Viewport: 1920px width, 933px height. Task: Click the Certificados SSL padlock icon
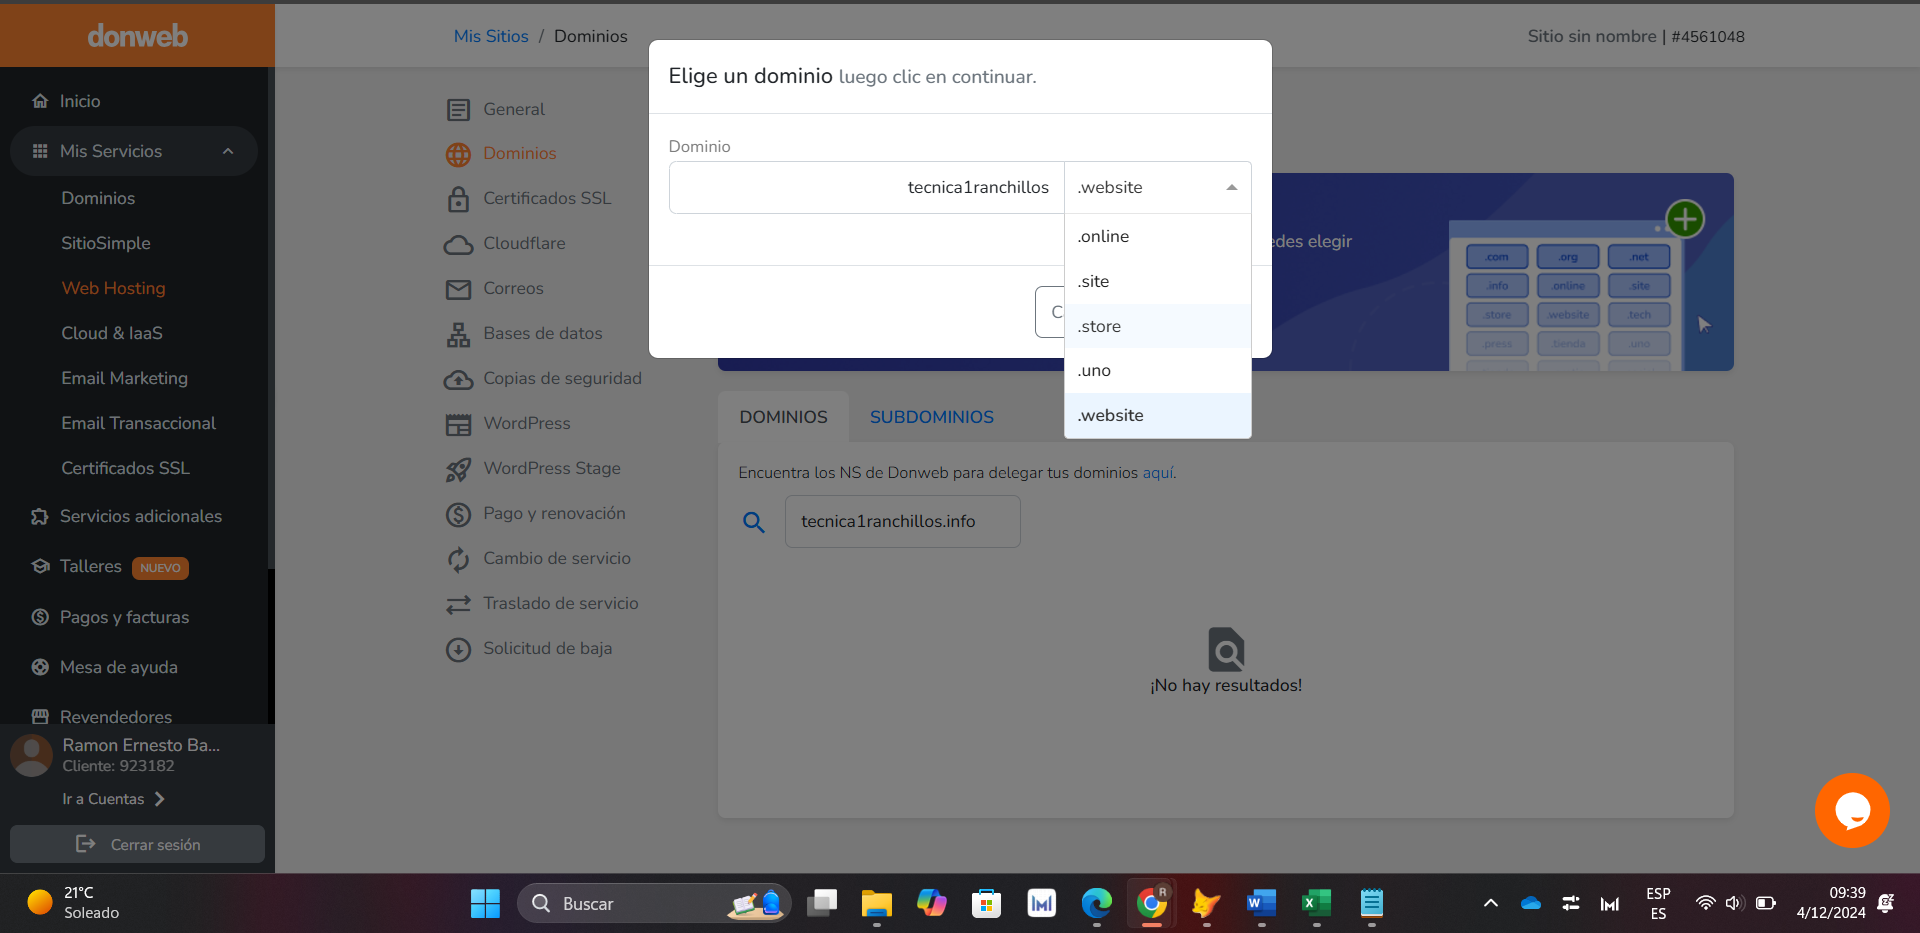coord(458,199)
